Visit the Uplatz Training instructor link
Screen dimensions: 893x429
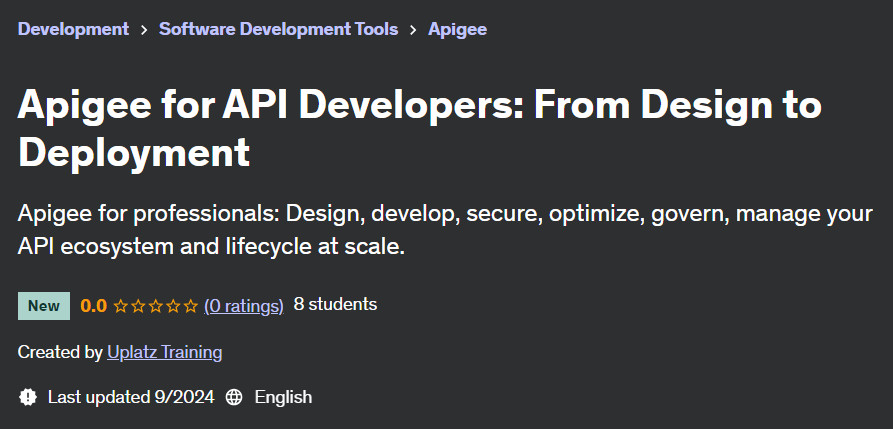[x=165, y=352]
